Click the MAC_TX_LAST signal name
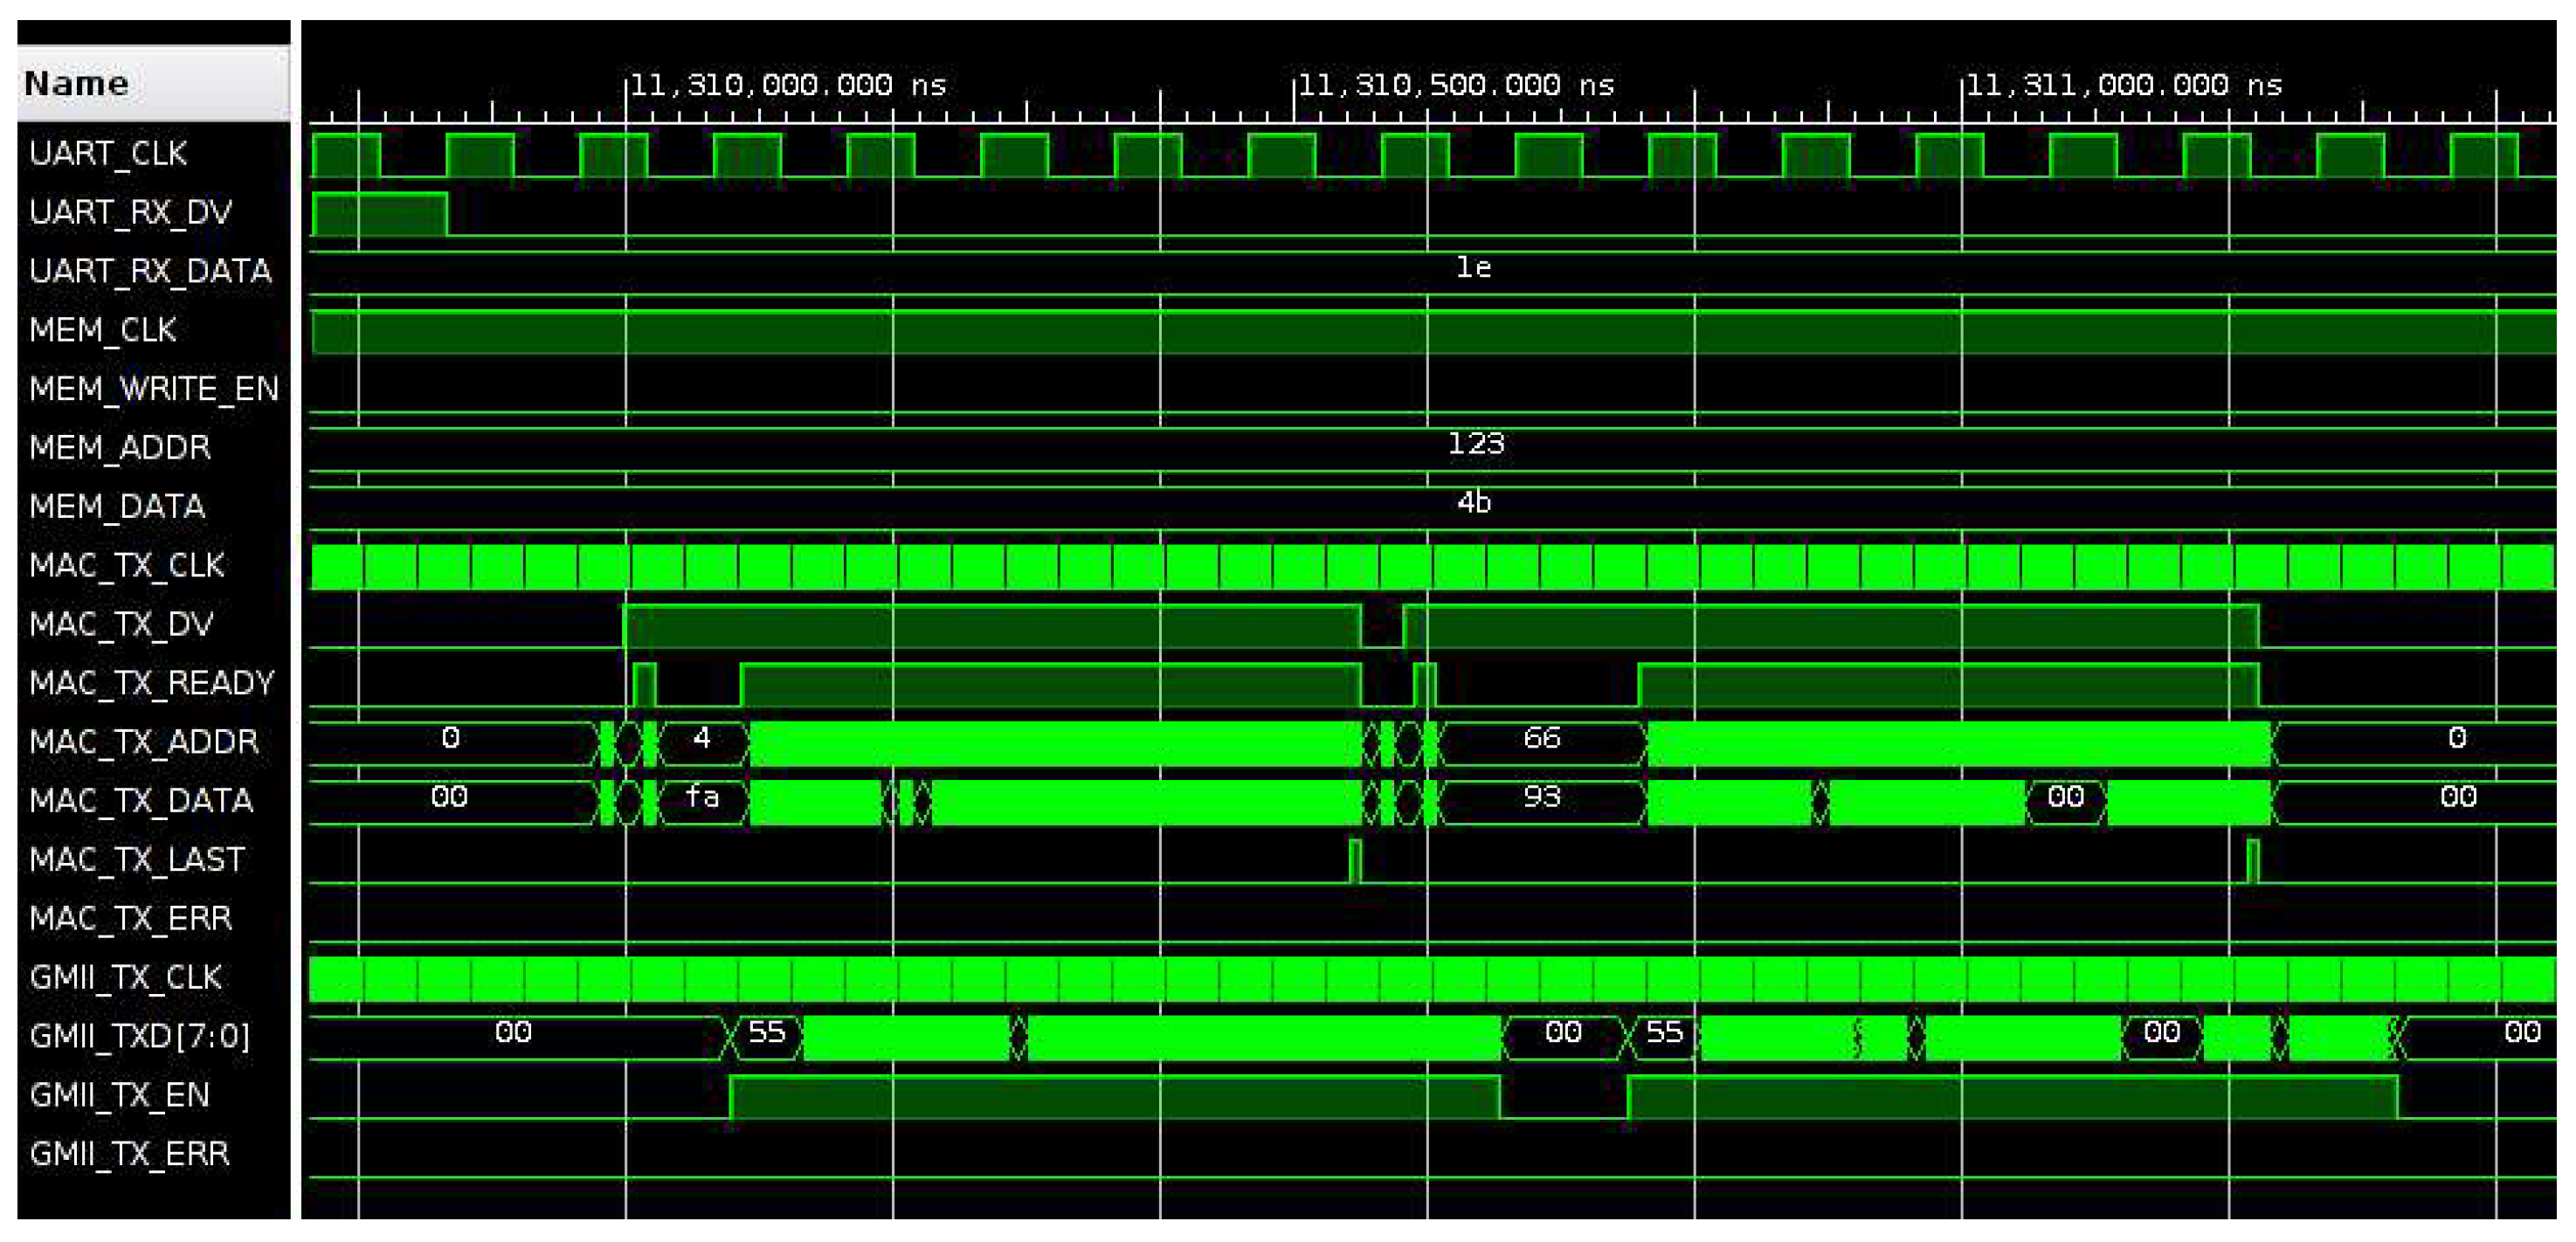Image resolution: width=2576 pixels, height=1242 pixels. [x=137, y=859]
